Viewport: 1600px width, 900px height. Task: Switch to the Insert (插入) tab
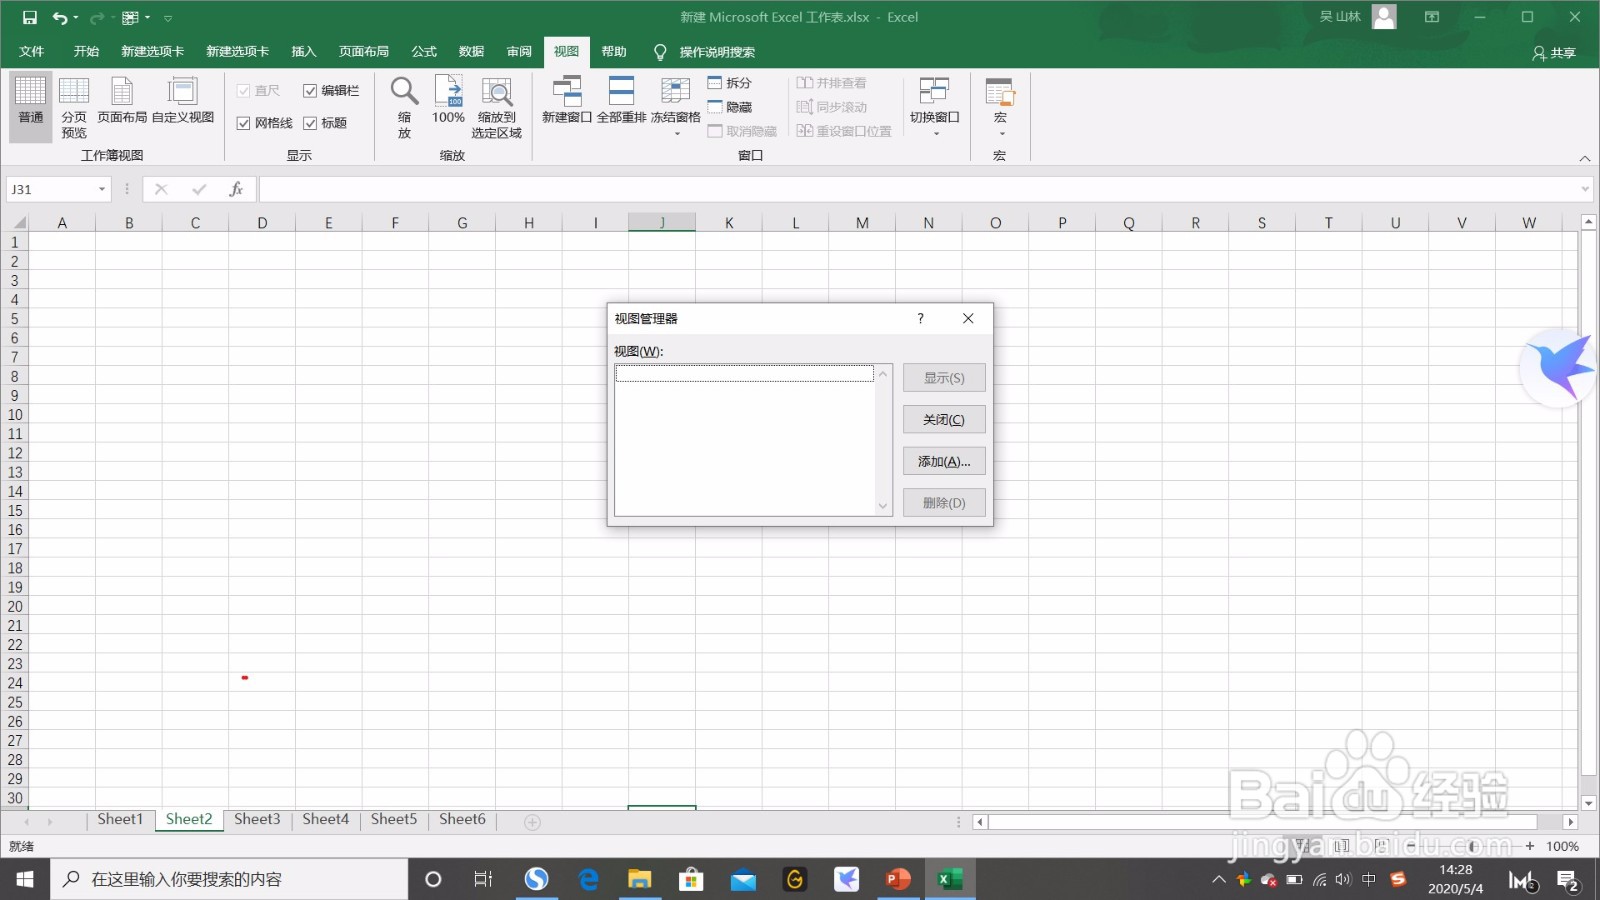303,52
